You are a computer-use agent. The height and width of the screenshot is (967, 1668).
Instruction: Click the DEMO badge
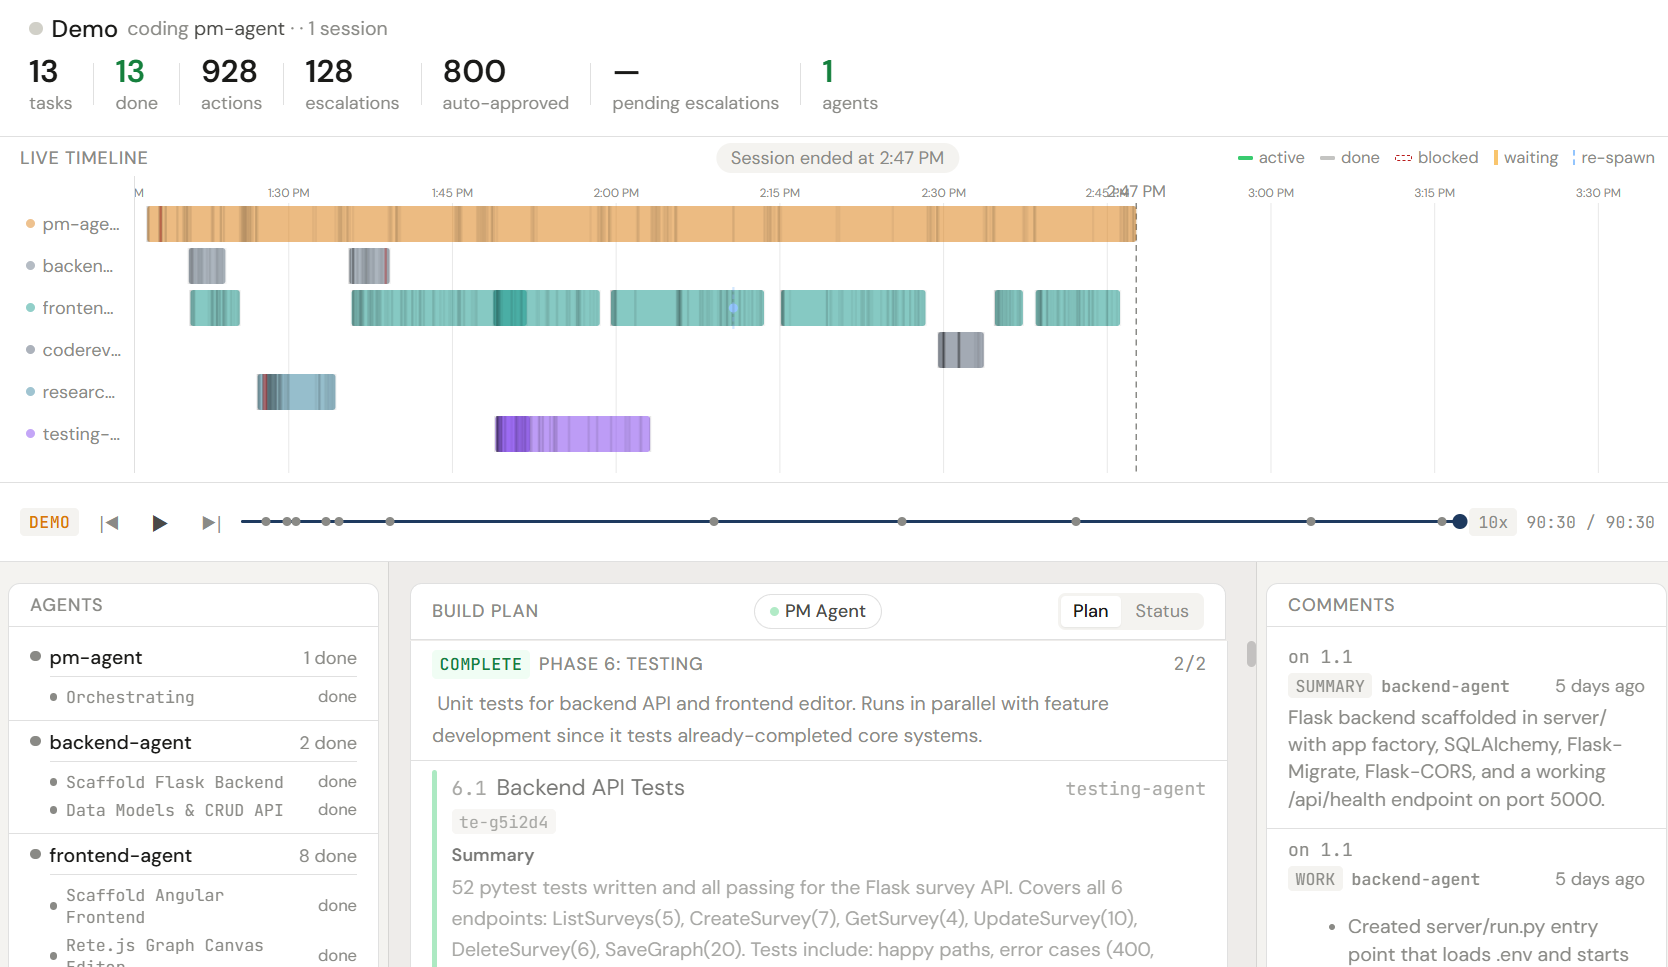tap(49, 522)
